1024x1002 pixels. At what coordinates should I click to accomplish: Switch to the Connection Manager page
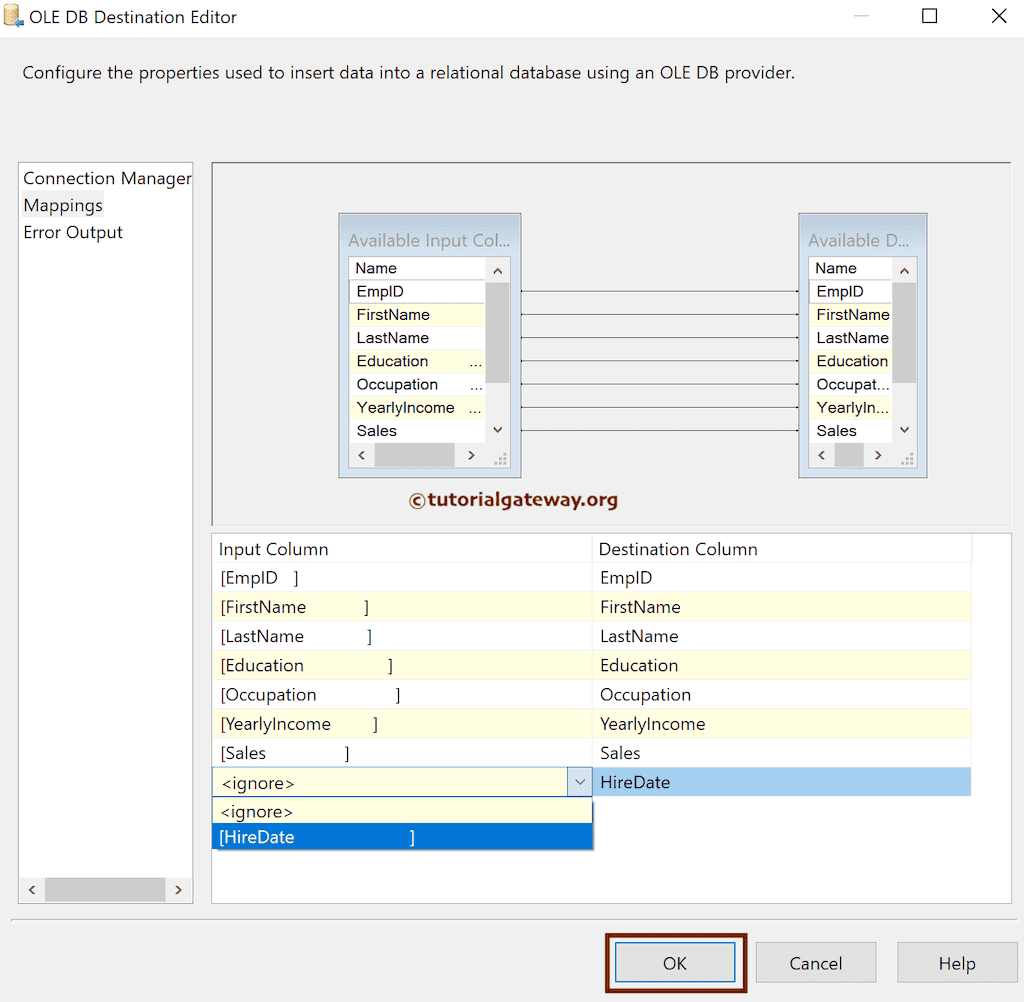[106, 178]
